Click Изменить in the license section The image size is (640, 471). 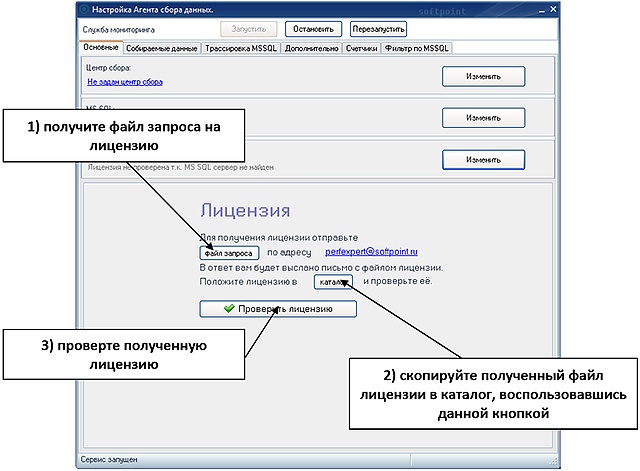click(483, 160)
